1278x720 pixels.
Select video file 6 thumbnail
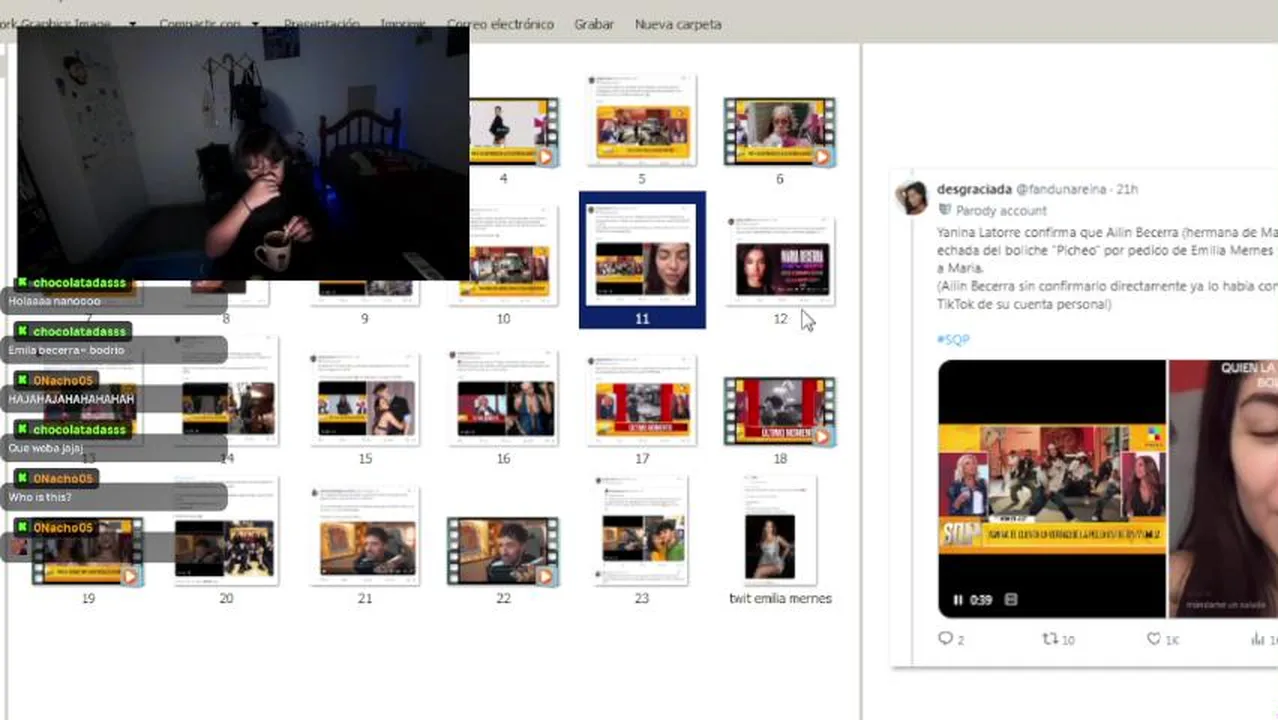(x=780, y=131)
